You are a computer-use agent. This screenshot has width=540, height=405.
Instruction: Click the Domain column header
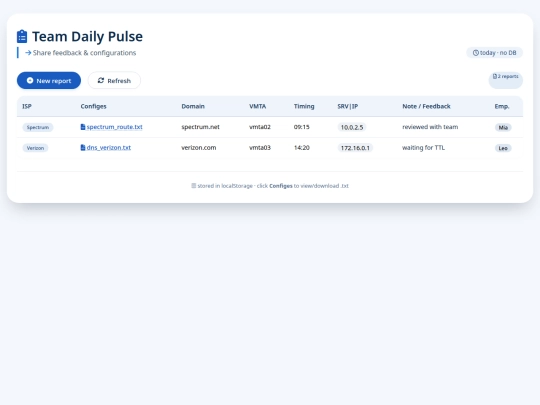click(x=193, y=106)
